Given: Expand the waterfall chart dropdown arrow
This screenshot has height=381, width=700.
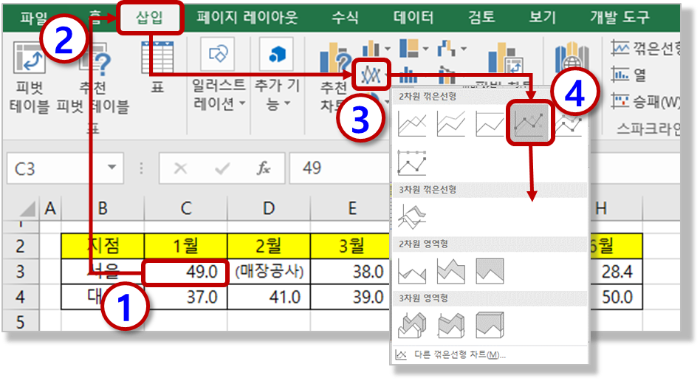Looking at the screenshot, I should tap(464, 49).
